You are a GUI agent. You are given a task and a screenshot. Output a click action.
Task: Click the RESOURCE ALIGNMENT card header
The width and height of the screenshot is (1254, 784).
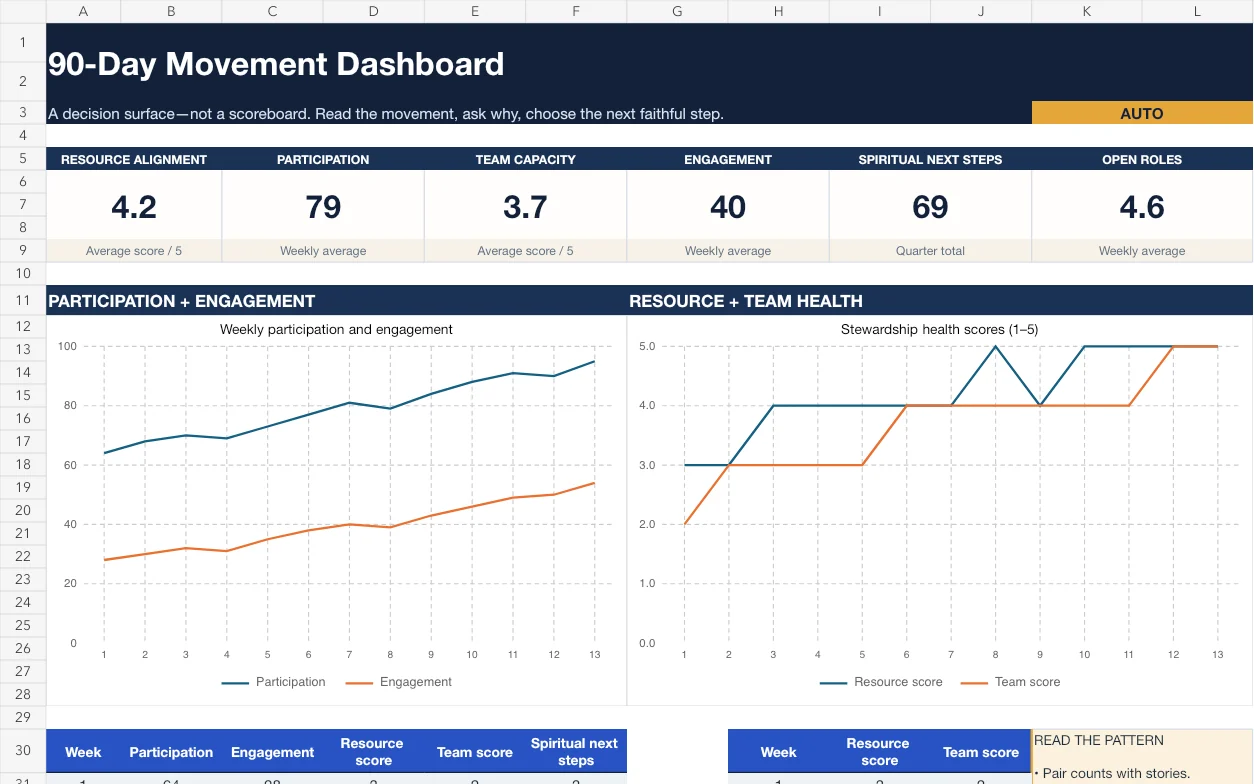(134, 159)
